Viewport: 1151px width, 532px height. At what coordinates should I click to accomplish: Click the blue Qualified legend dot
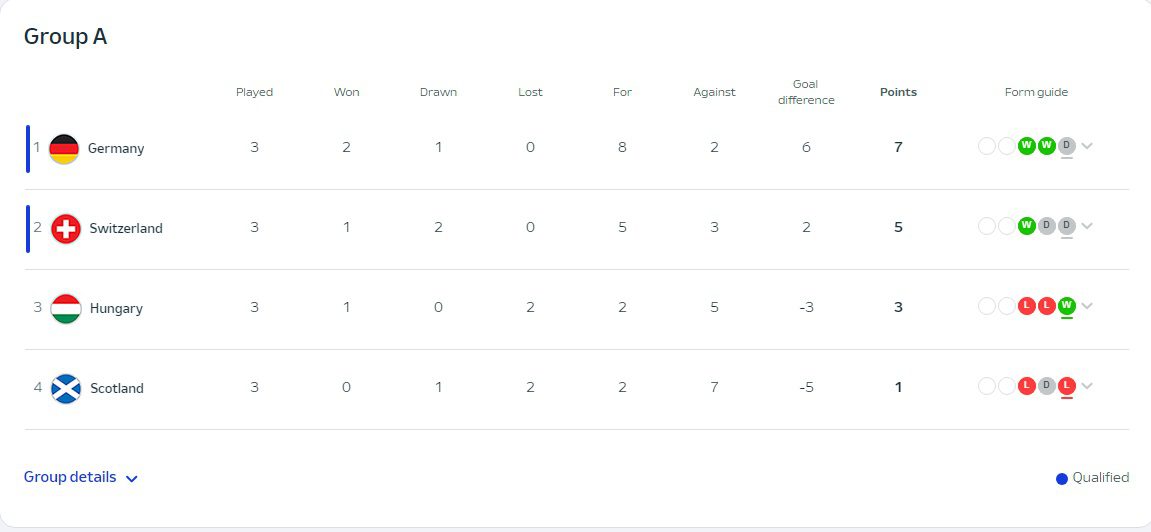point(1062,479)
